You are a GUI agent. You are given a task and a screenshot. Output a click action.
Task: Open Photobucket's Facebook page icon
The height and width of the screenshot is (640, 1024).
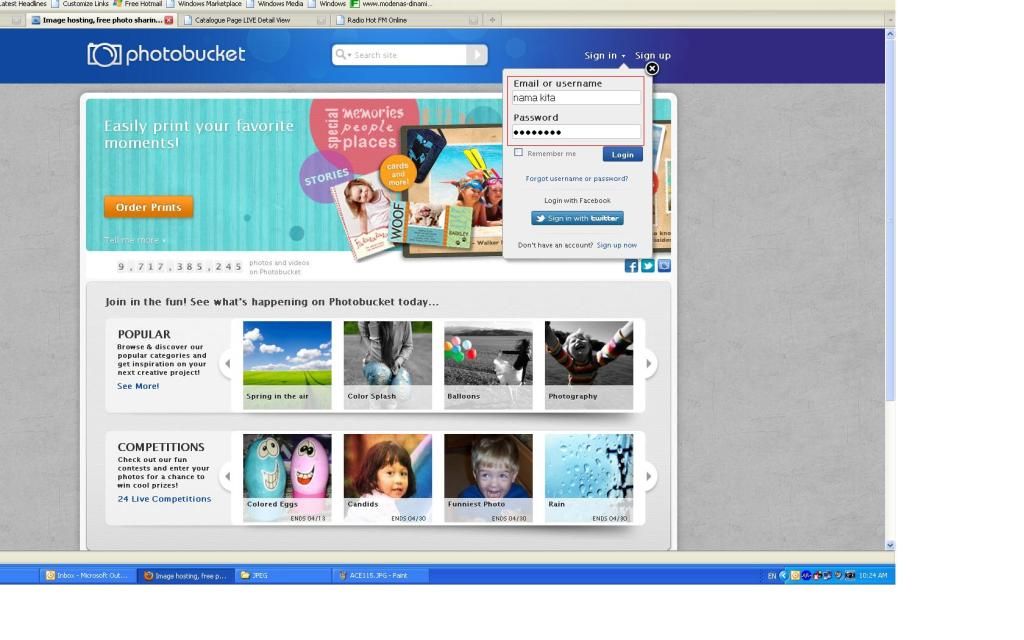(x=631, y=266)
